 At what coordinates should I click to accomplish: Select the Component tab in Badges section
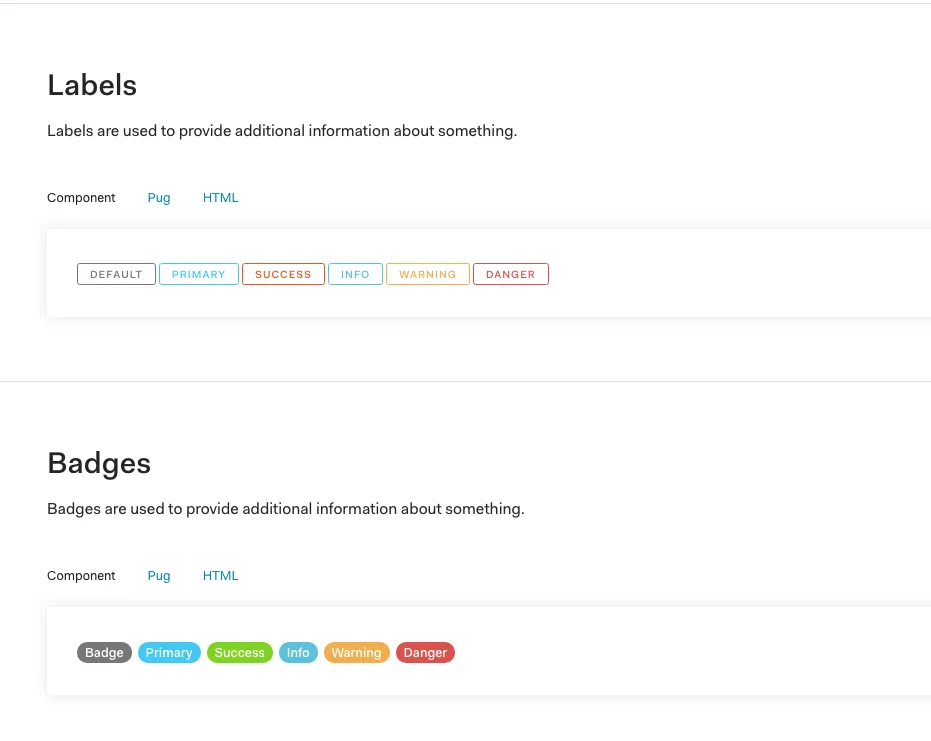click(81, 575)
